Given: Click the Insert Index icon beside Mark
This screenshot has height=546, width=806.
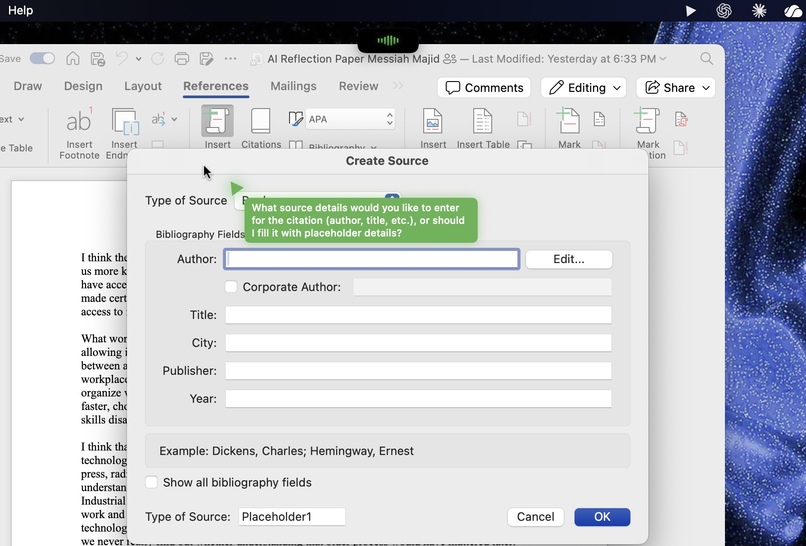Looking at the screenshot, I should [599, 119].
